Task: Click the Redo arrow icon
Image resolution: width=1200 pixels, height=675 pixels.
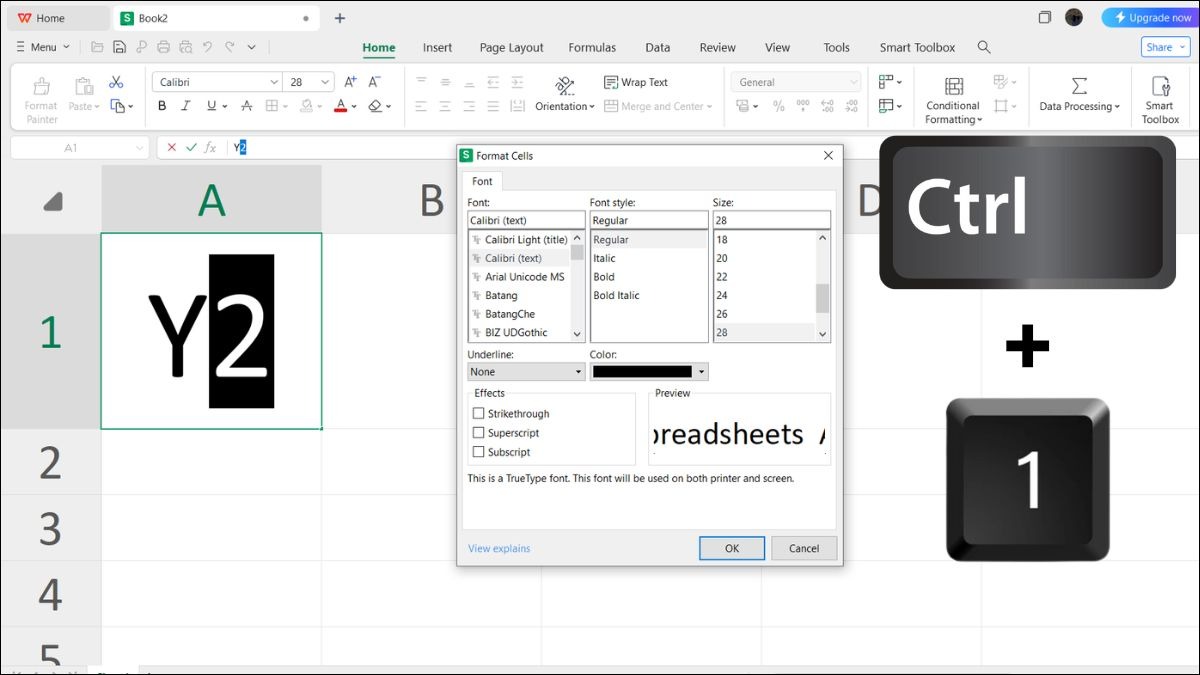Action: click(x=229, y=47)
